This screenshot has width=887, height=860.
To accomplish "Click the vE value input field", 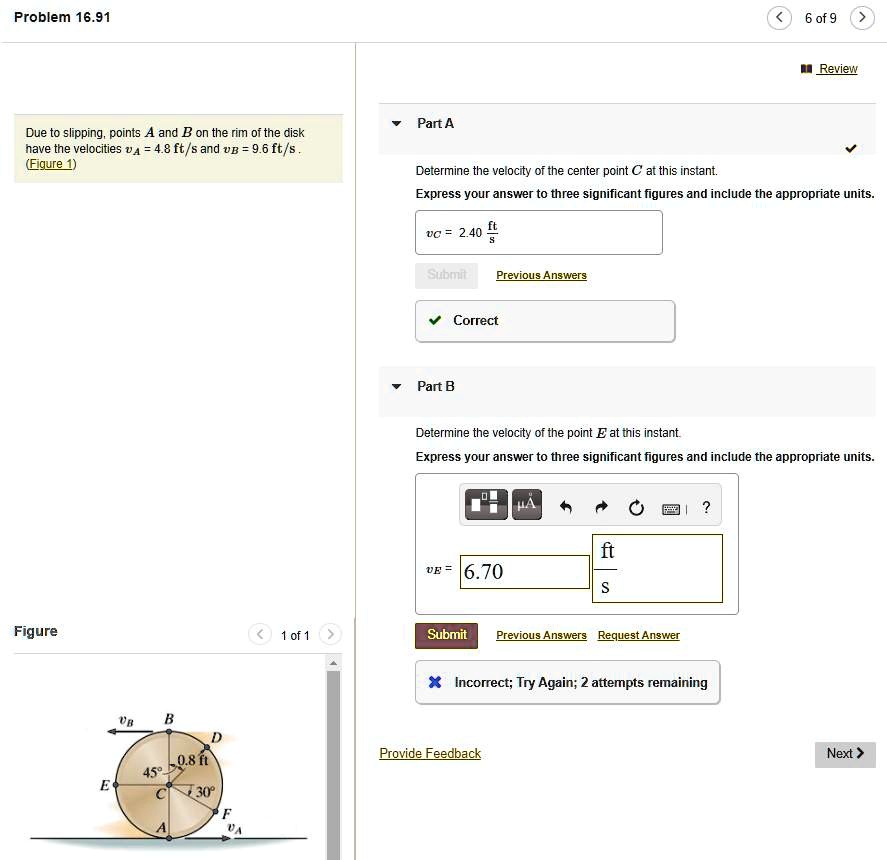I will pyautogui.click(x=525, y=571).
